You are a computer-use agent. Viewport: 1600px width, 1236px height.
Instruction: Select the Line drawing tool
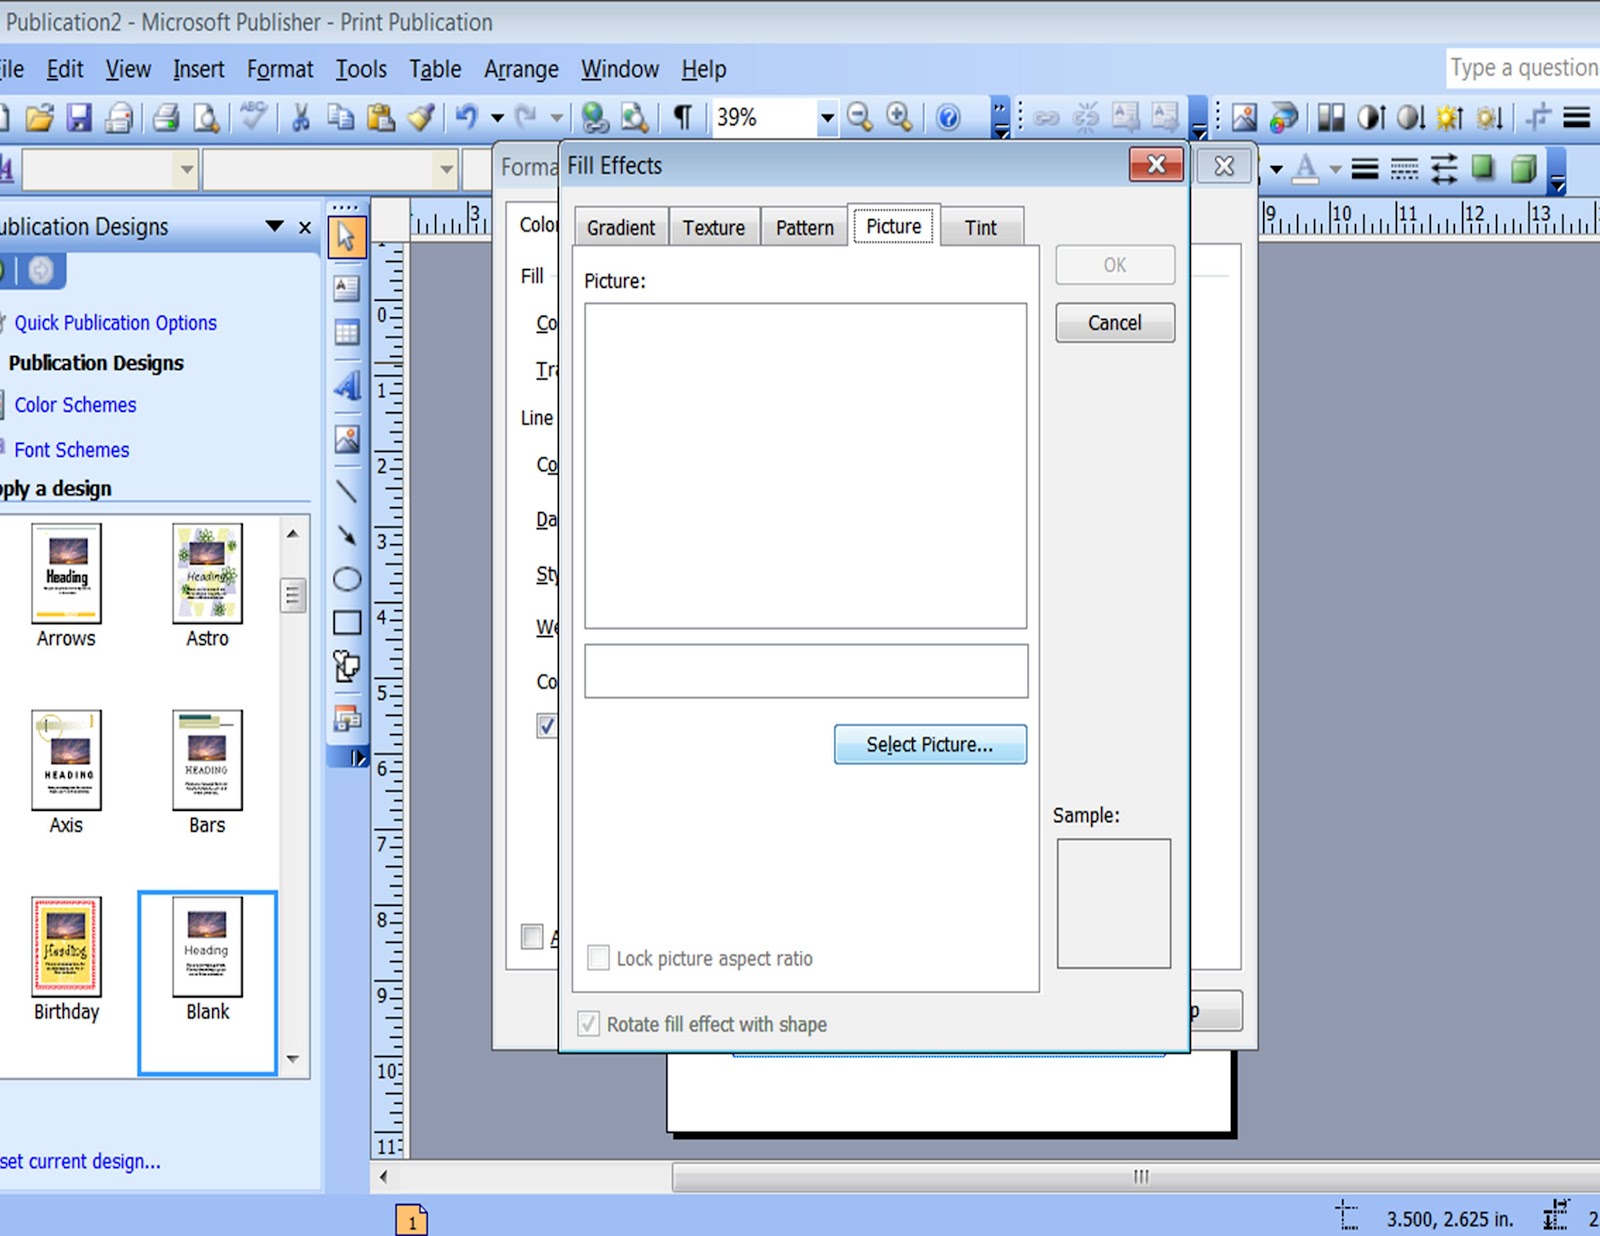tap(347, 490)
